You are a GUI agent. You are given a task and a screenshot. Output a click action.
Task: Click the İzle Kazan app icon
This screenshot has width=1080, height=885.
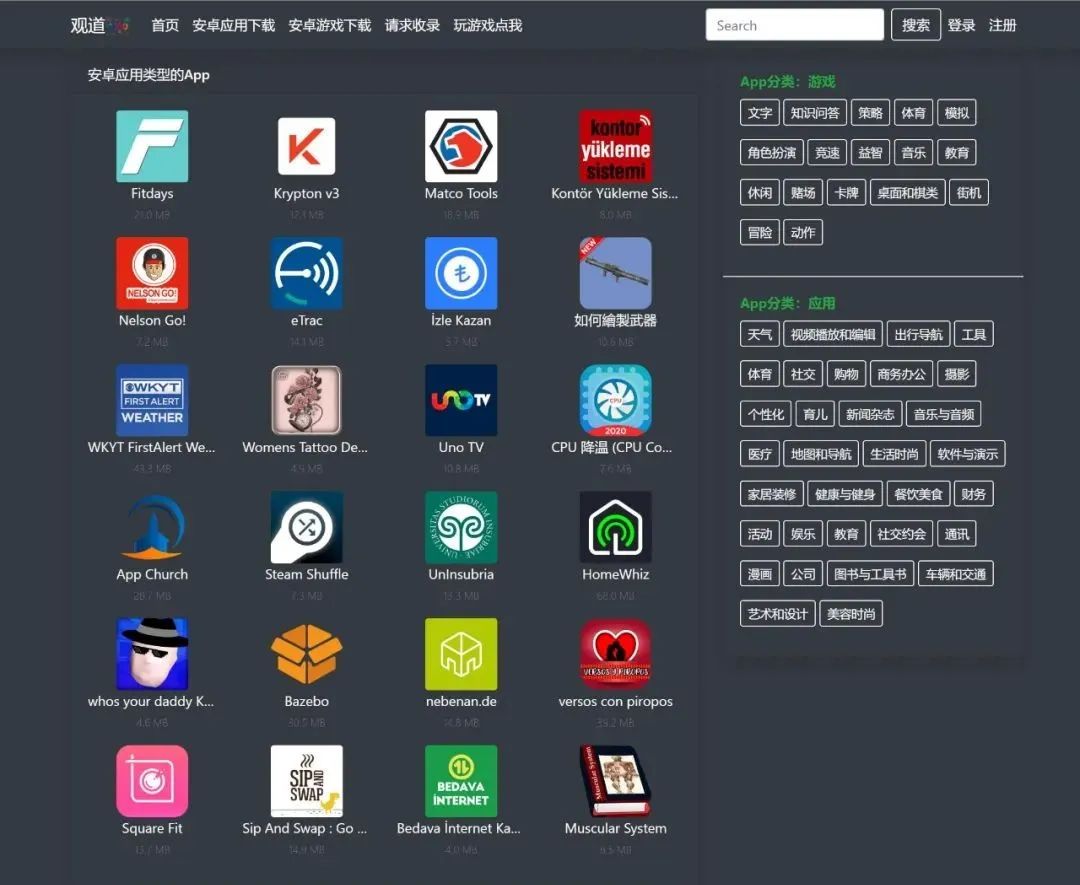[x=461, y=273]
